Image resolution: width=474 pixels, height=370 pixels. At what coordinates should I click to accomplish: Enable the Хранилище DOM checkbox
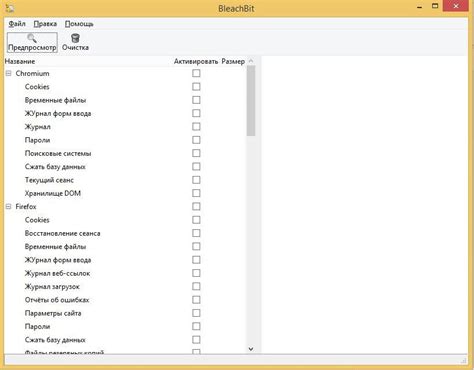pyautogui.click(x=196, y=193)
